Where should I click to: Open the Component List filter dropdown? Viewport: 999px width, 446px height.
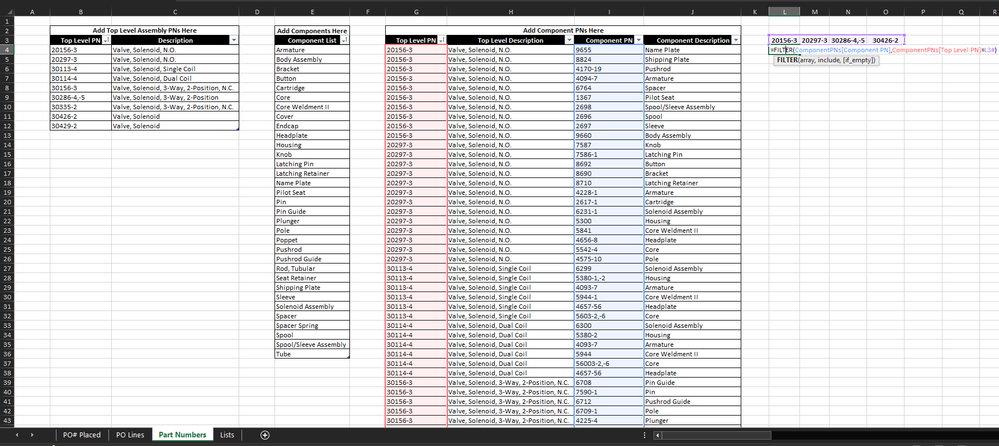point(344,40)
